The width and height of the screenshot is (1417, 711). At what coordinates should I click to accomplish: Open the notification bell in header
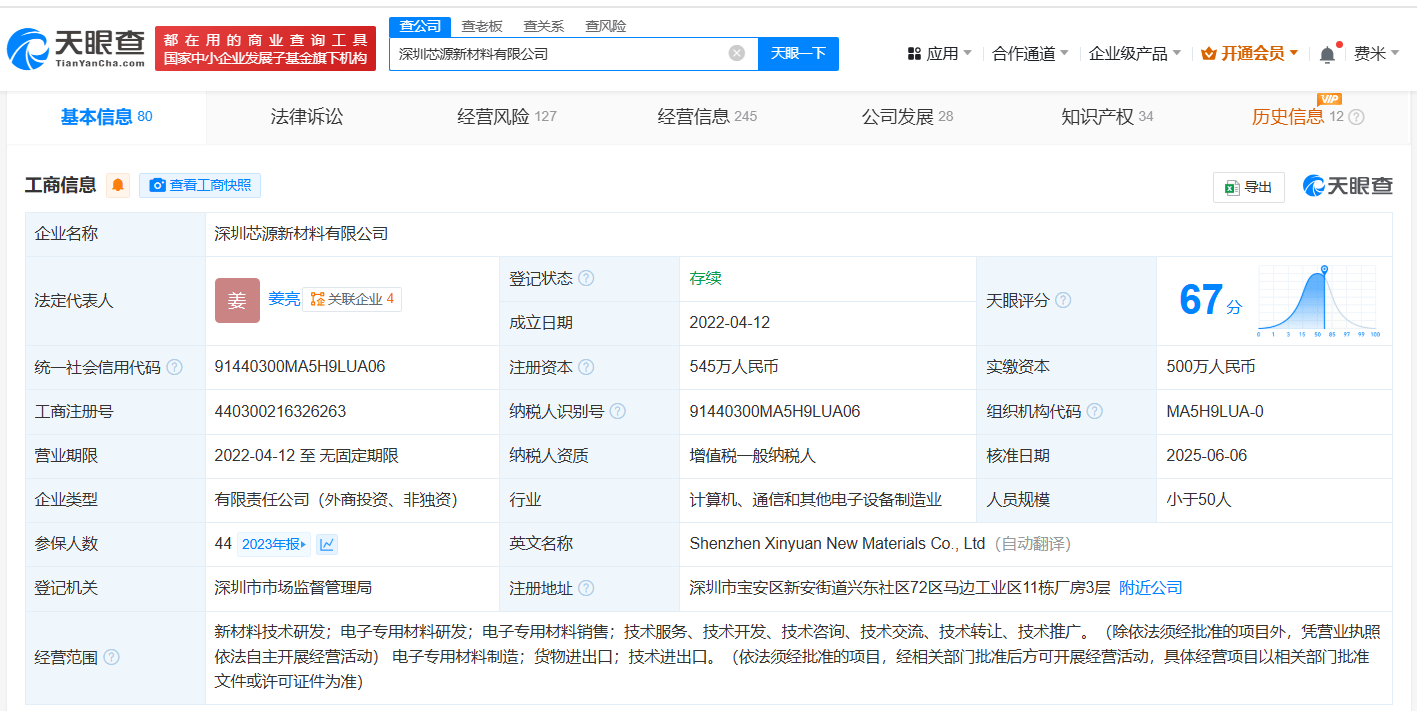pyautogui.click(x=1327, y=54)
